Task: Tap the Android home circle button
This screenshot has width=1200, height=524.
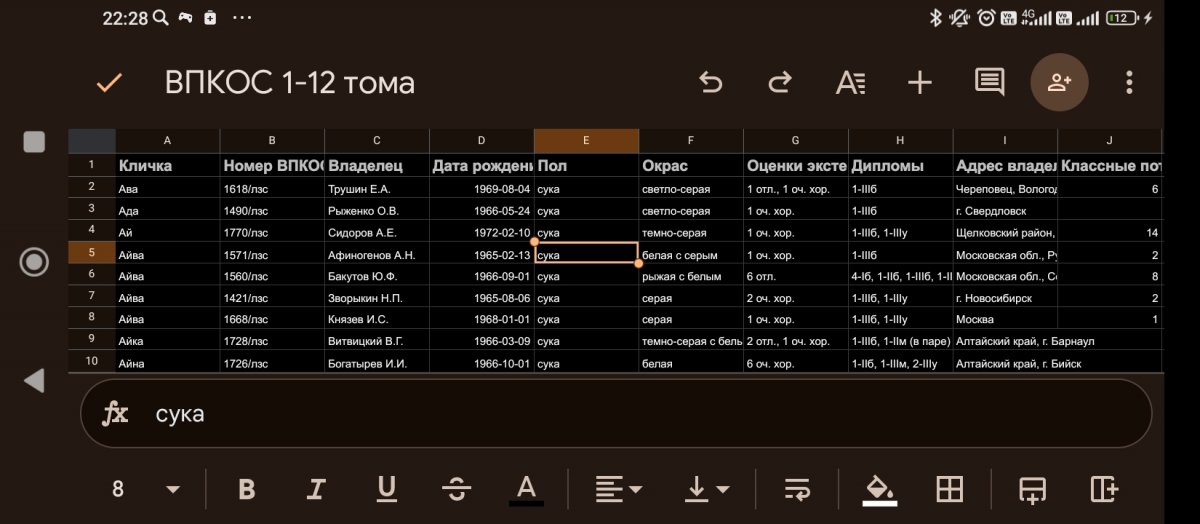Action: (34, 262)
